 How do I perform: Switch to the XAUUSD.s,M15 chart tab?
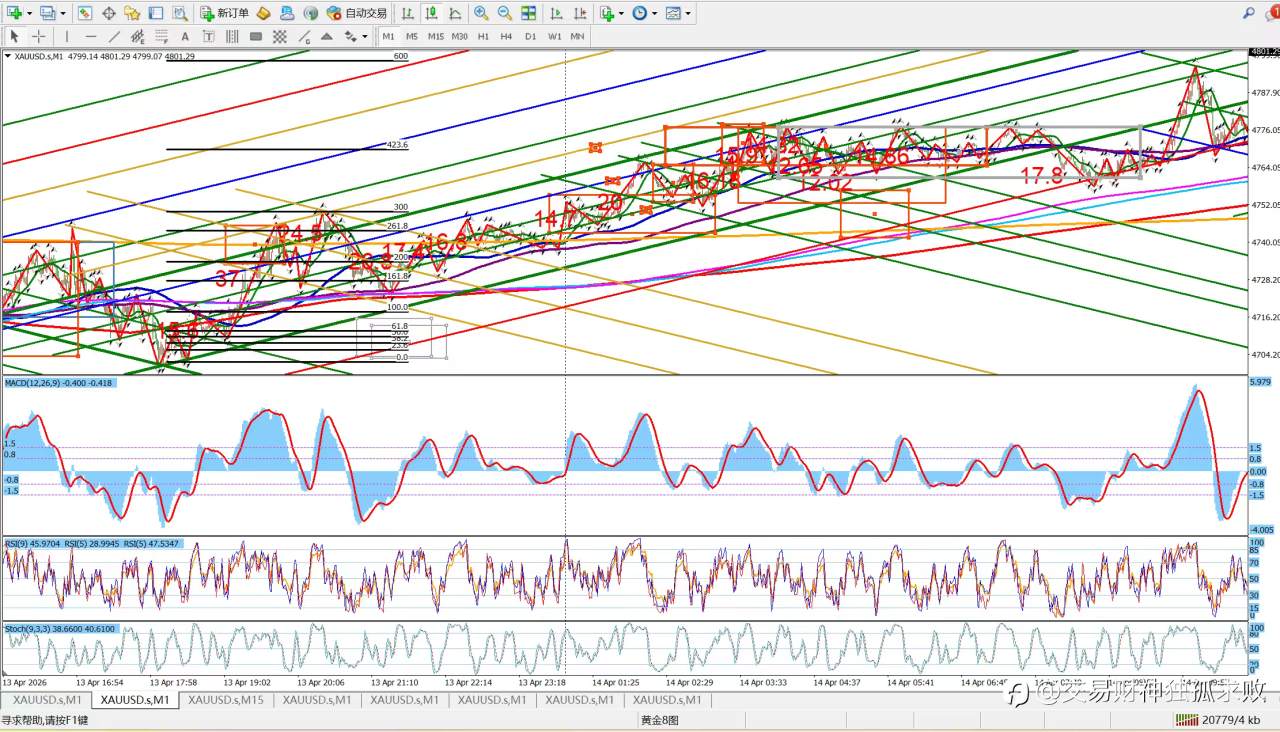pyautogui.click(x=226, y=700)
